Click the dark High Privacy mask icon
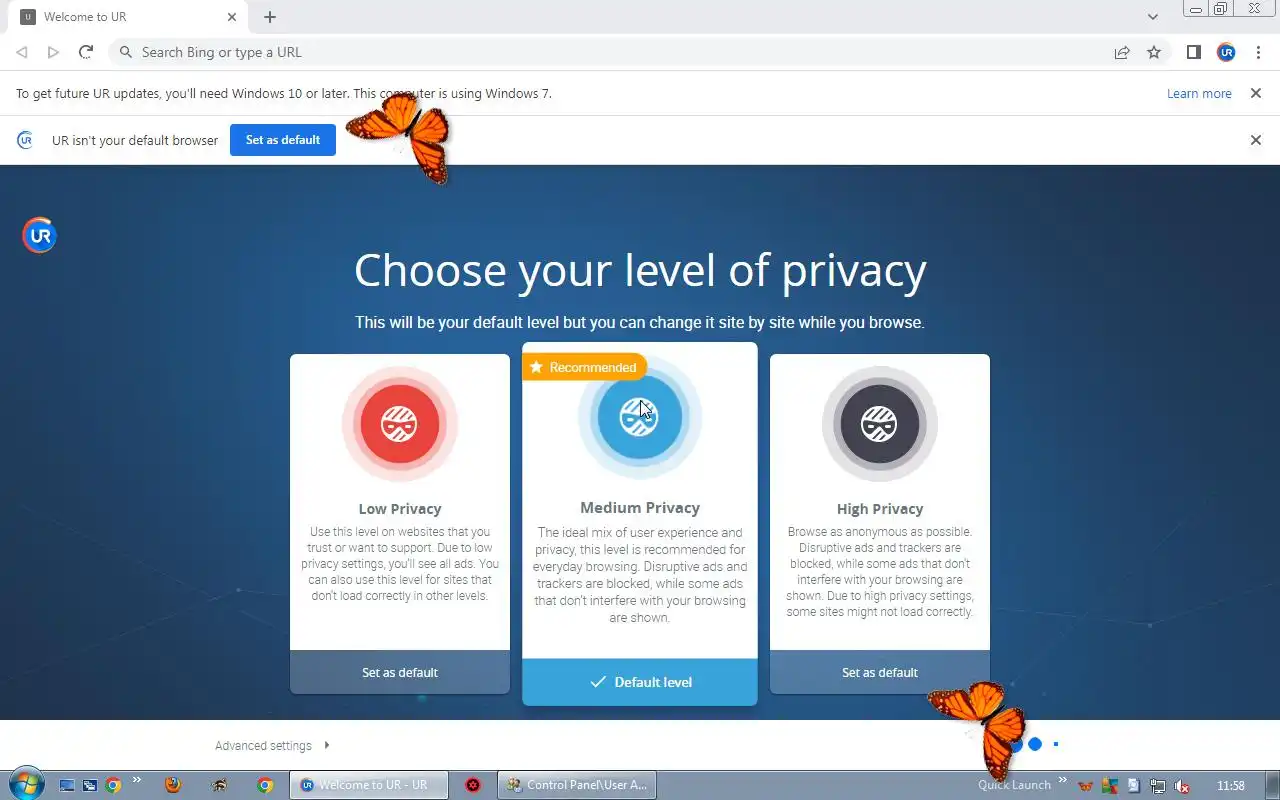Screen dimensions: 1280x800 [880, 424]
